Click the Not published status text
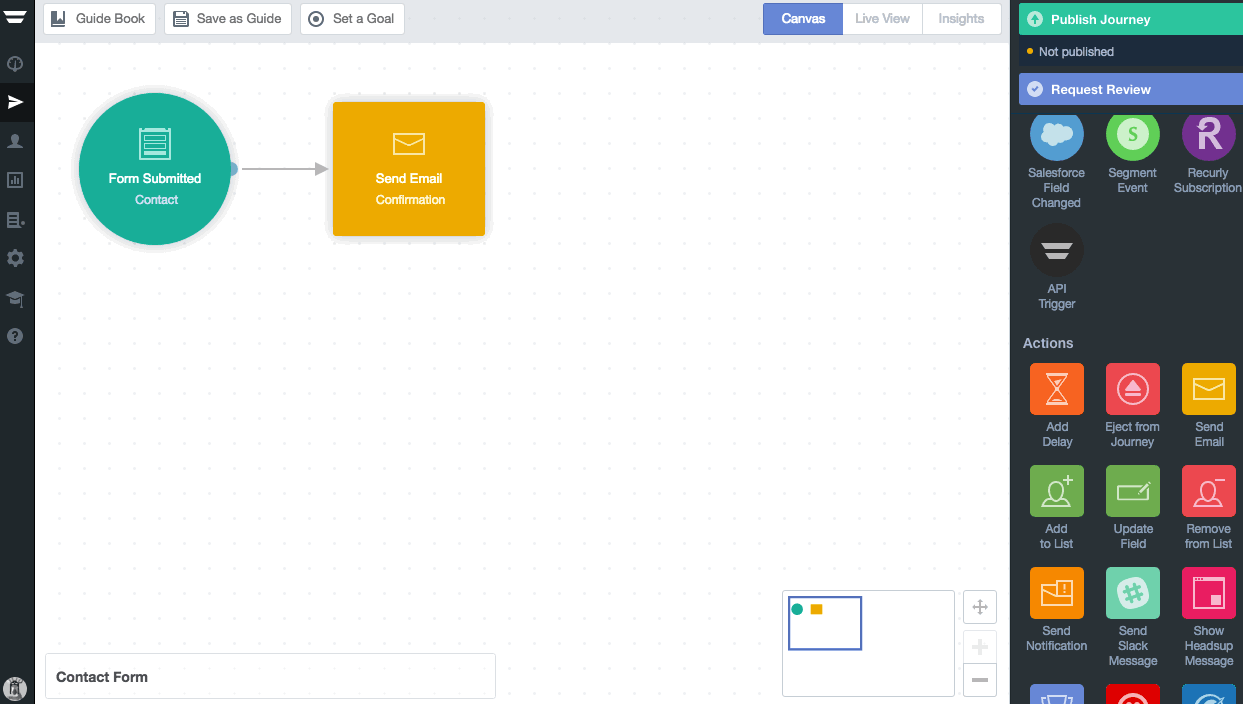This screenshot has width=1243, height=704. point(1076,52)
